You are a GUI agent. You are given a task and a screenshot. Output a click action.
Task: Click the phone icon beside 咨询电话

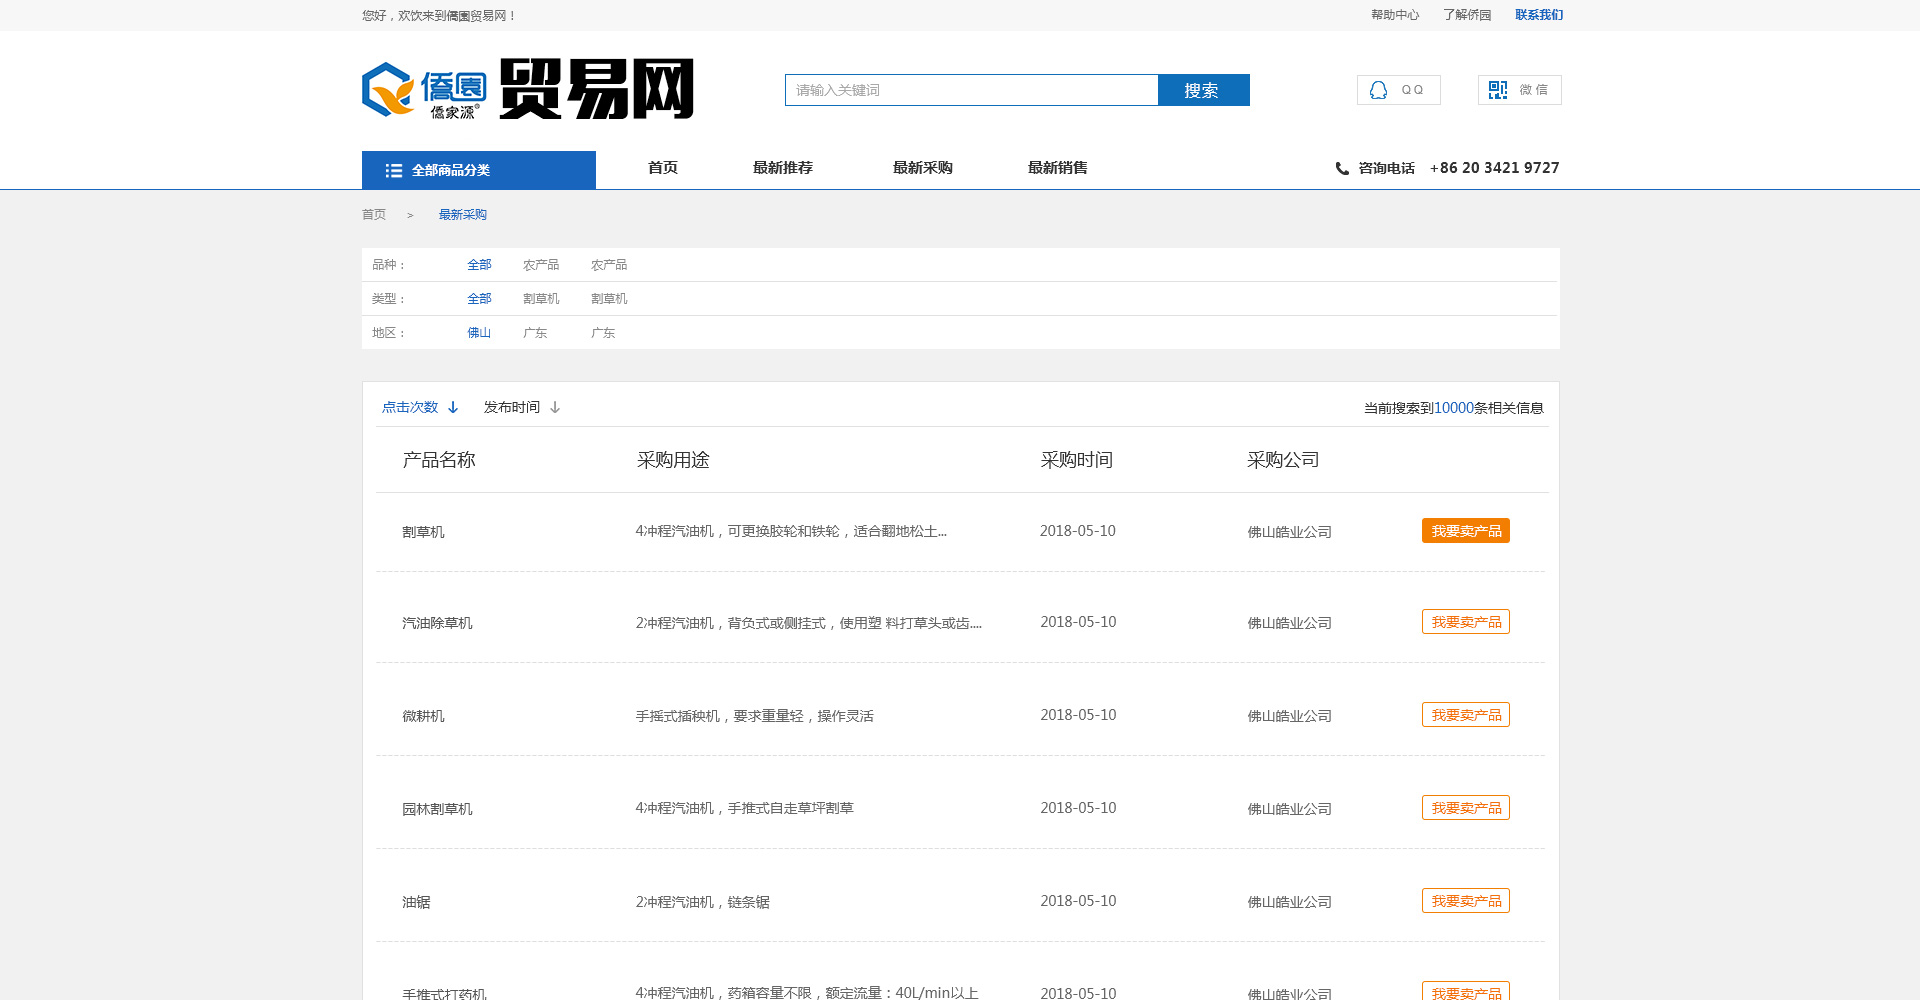click(1342, 169)
